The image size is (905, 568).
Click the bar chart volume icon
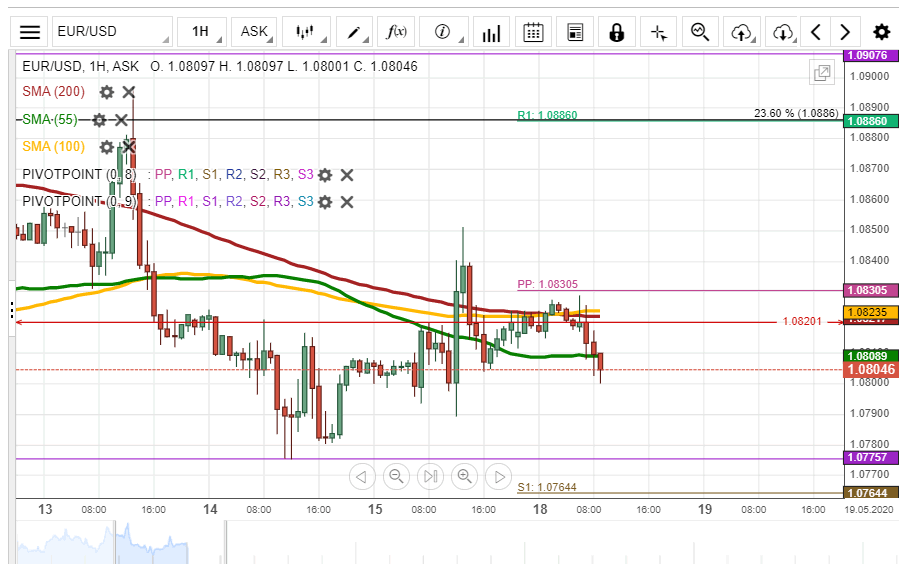pos(491,32)
